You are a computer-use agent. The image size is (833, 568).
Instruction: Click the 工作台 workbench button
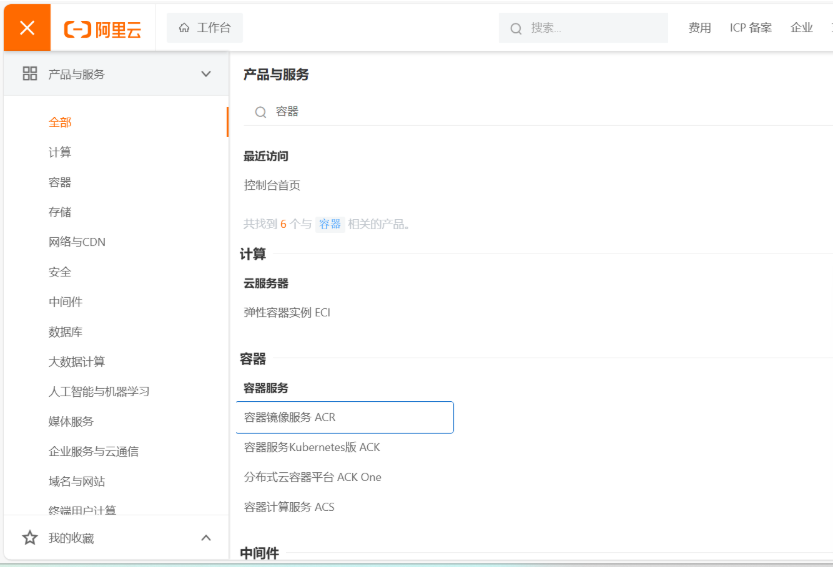tap(204, 28)
